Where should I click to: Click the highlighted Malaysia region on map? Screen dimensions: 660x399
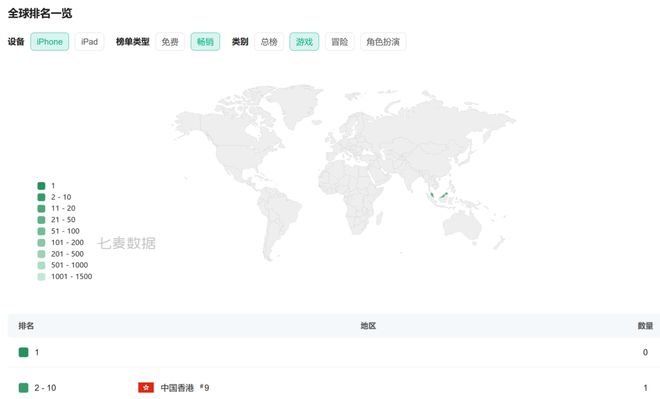[x=444, y=195]
